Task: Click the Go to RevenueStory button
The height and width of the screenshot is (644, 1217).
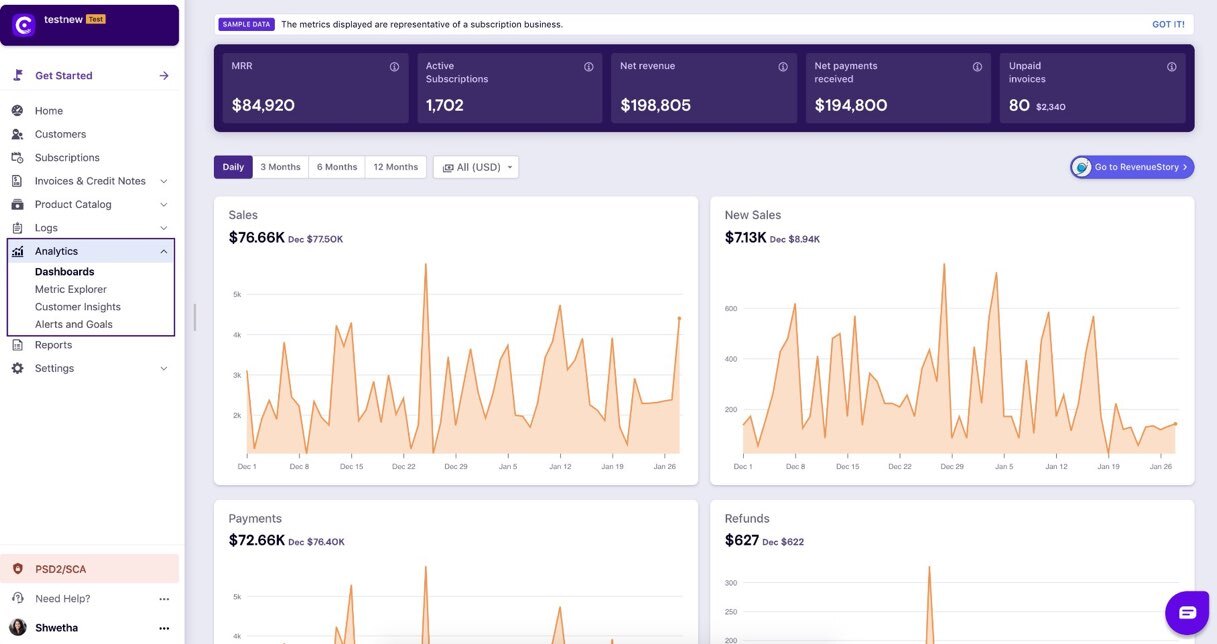Action: (x=1132, y=167)
